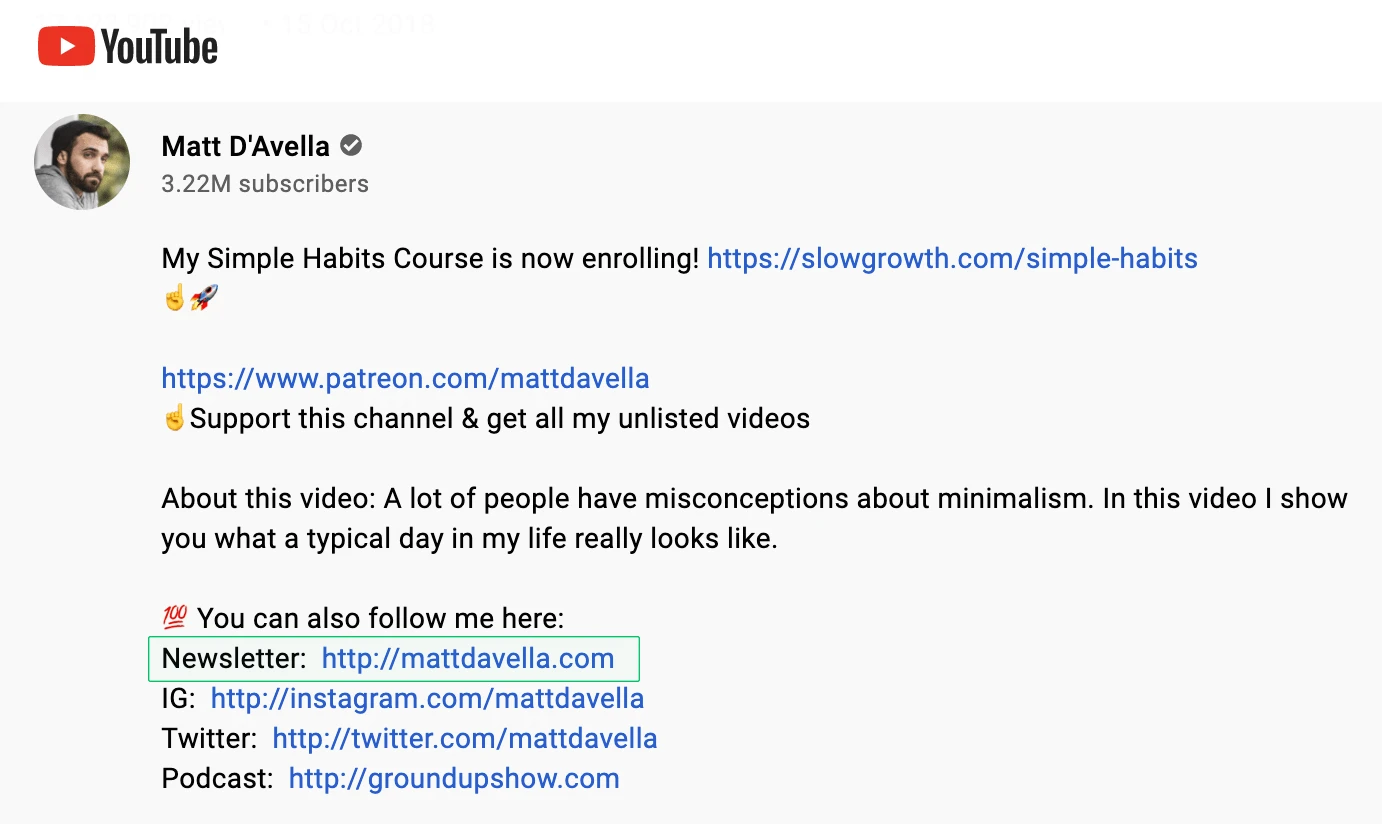
Task: Click the verified checkmark badge
Action: click(351, 146)
